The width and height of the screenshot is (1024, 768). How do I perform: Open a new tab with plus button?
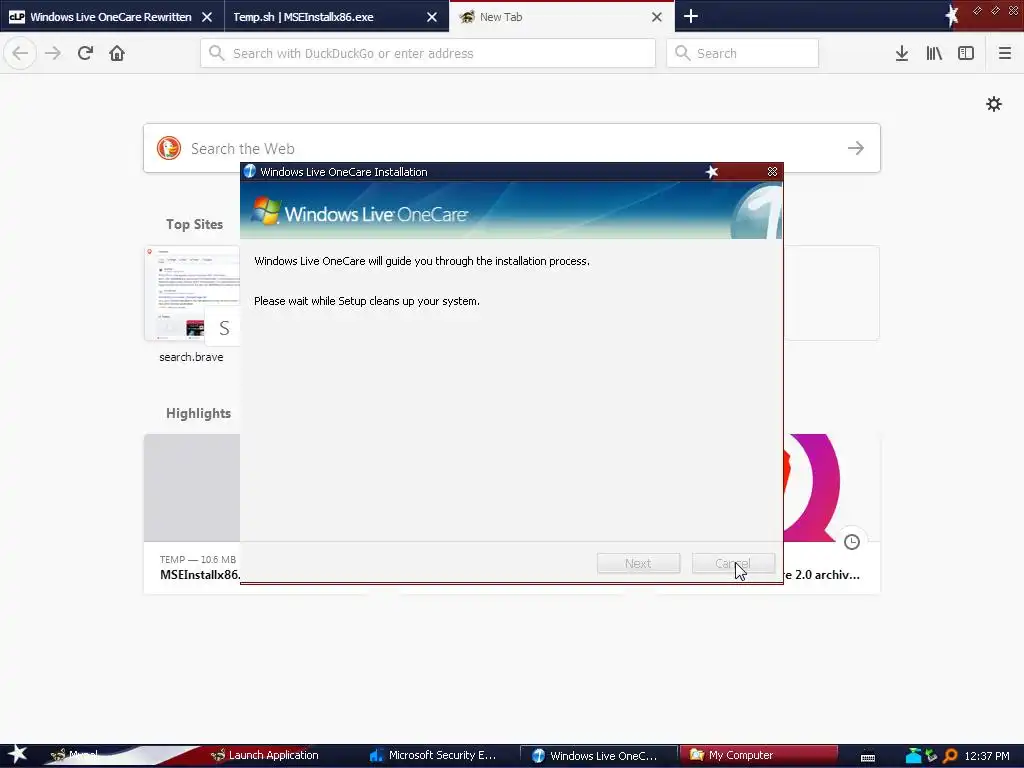point(691,16)
